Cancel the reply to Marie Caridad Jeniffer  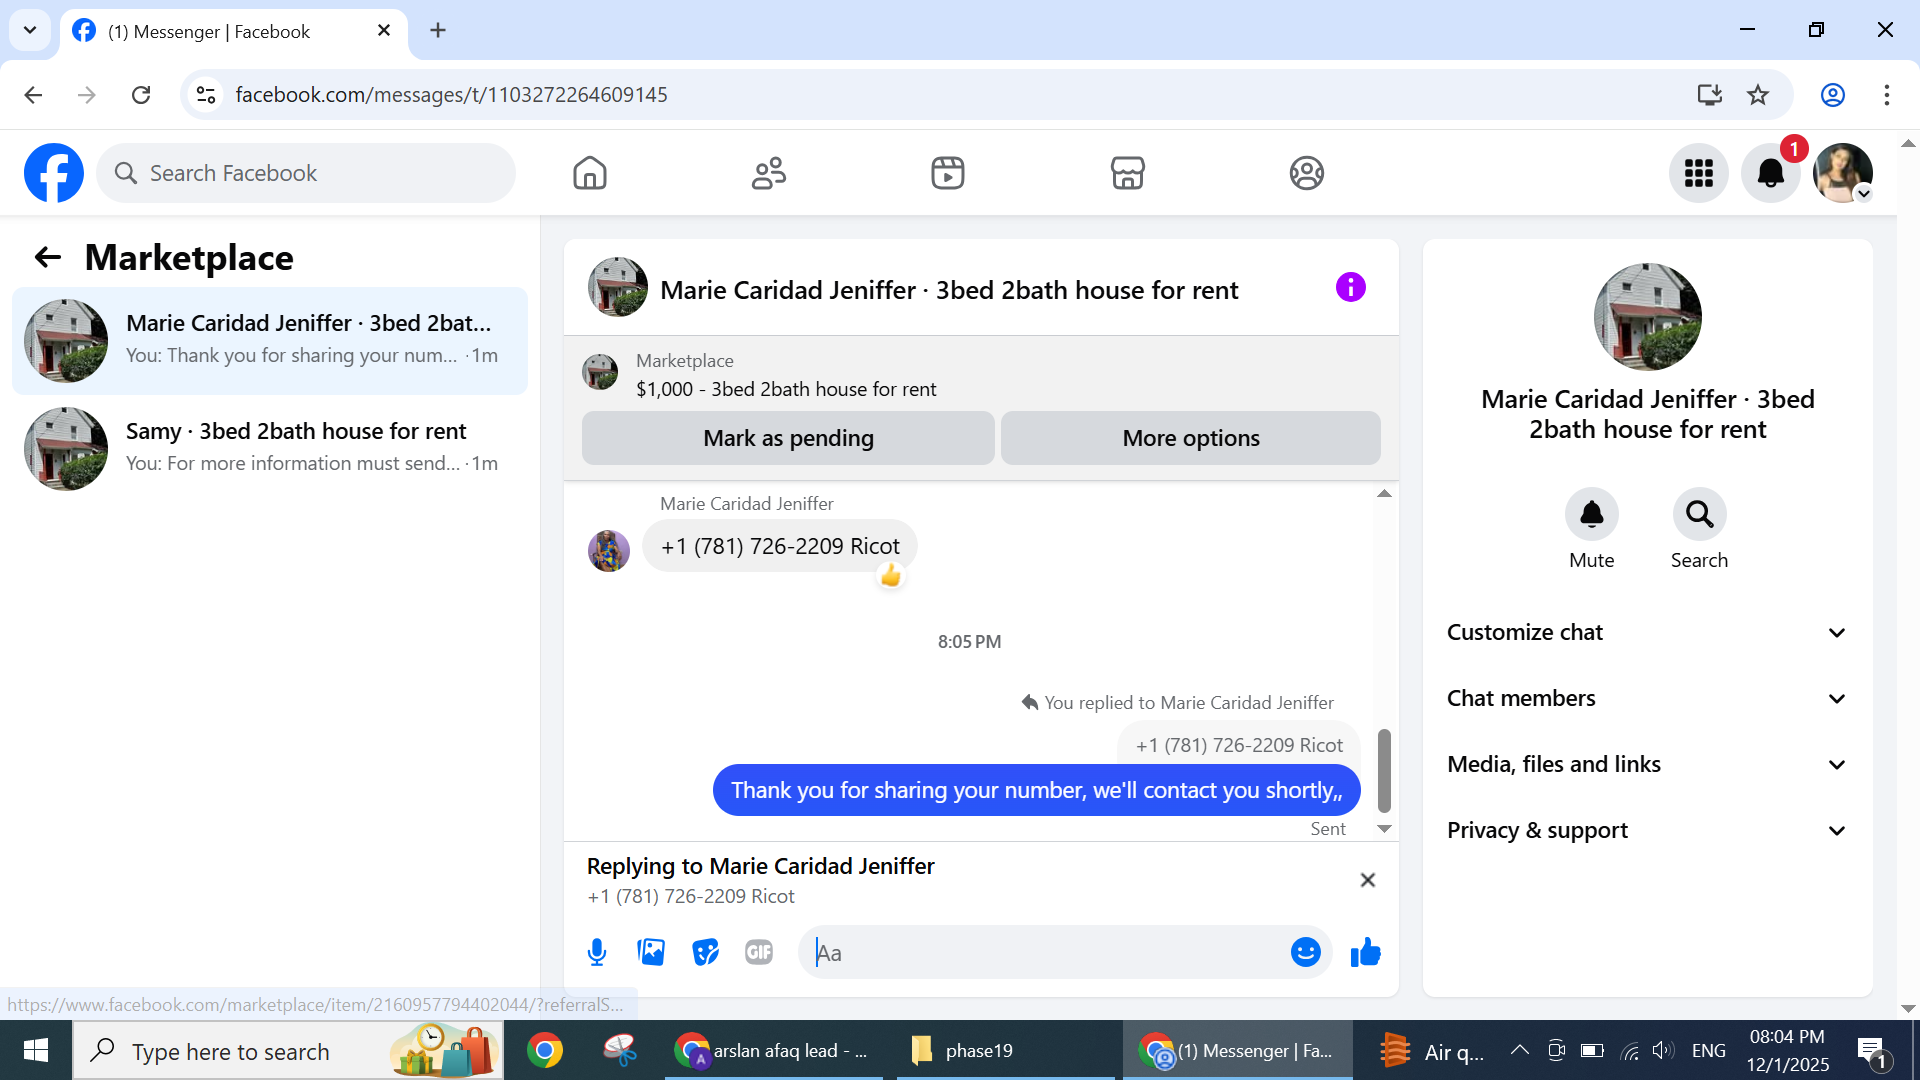click(x=1367, y=880)
